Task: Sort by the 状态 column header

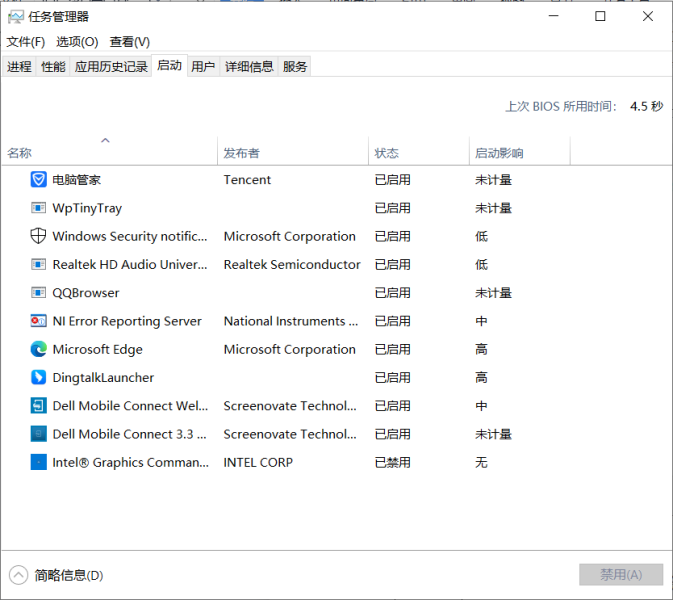Action: 419,153
